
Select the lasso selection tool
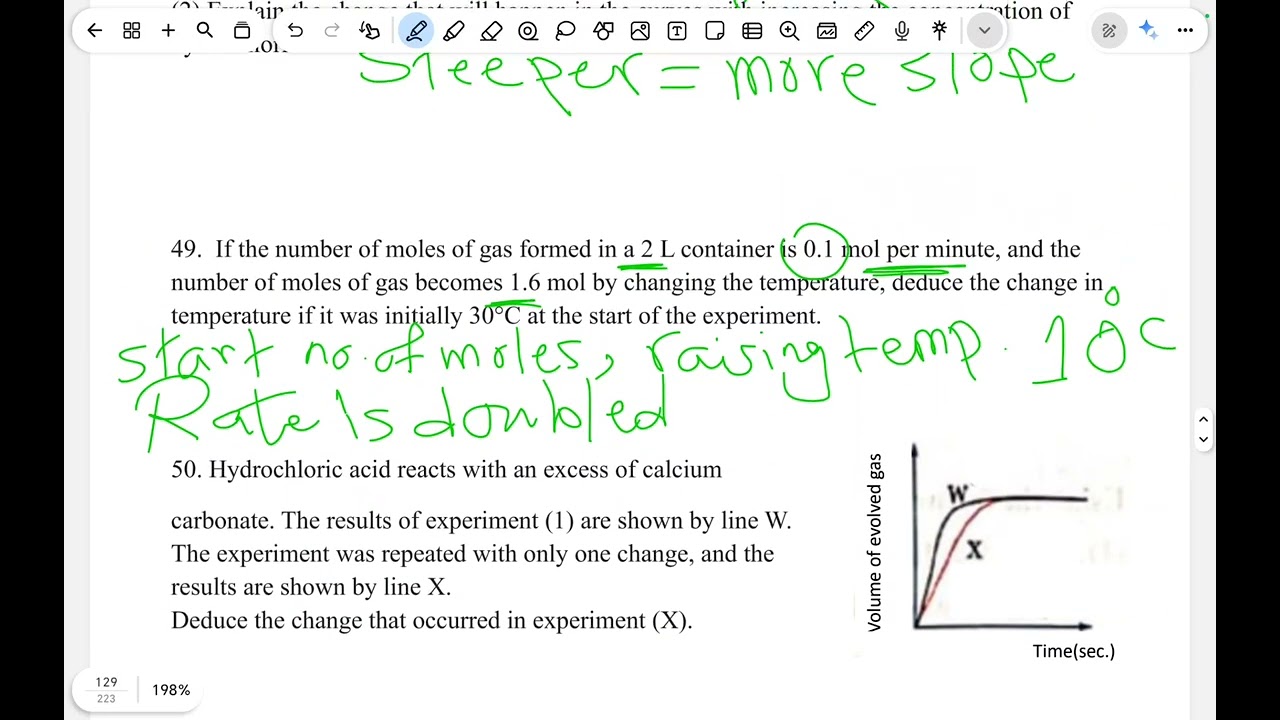point(565,31)
